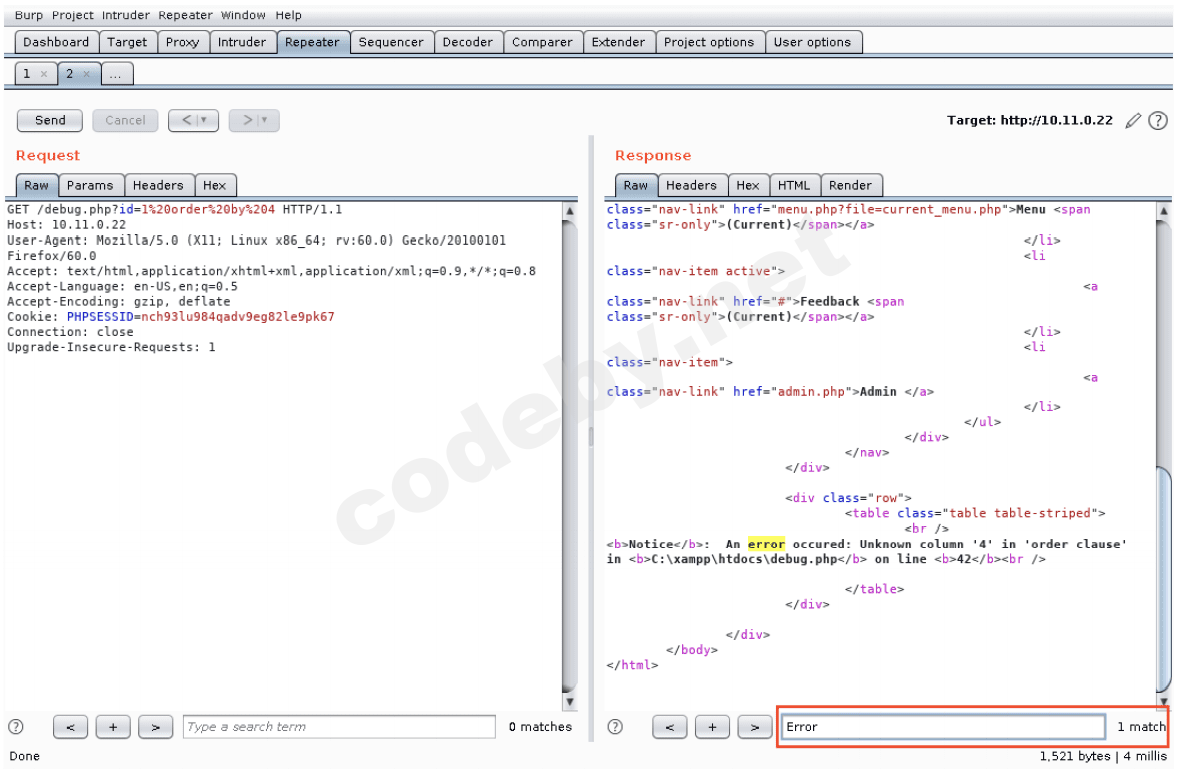Click highlighted 'error' word in response
Viewport: 1180px width, 777px height.
coord(766,544)
